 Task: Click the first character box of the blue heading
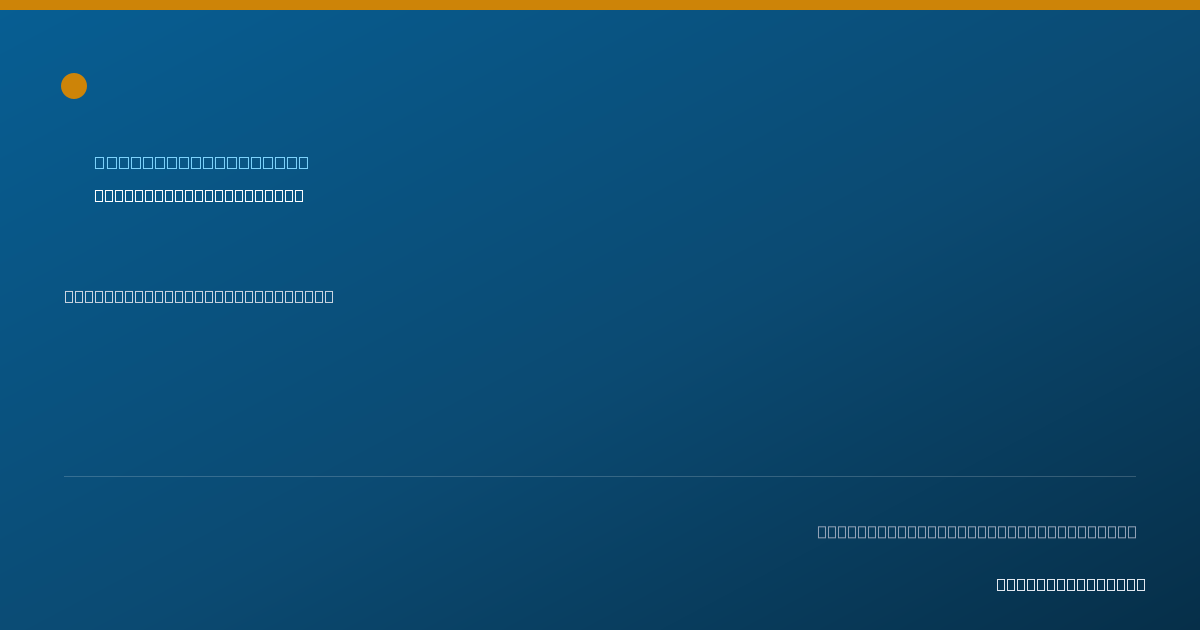(x=100, y=162)
